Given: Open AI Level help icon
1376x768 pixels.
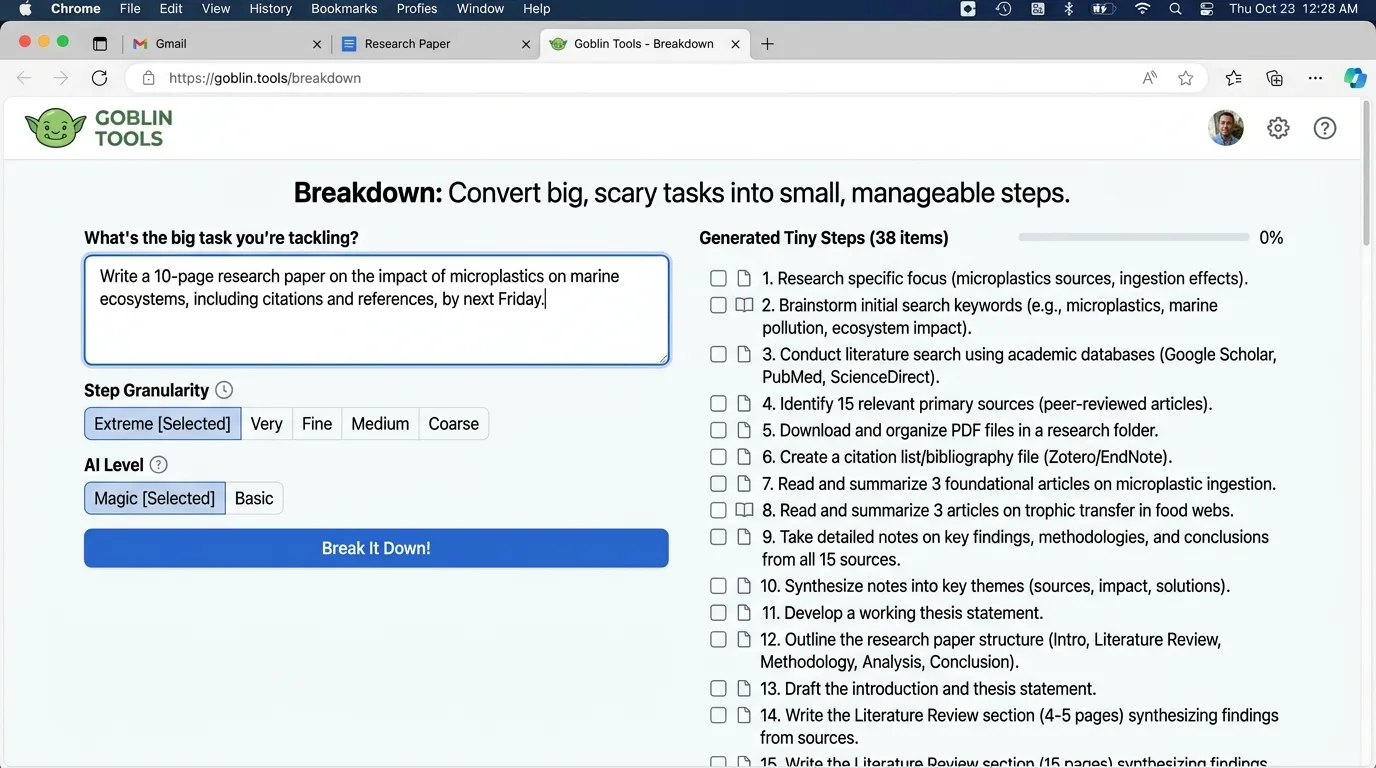Looking at the screenshot, I should [x=158, y=465].
